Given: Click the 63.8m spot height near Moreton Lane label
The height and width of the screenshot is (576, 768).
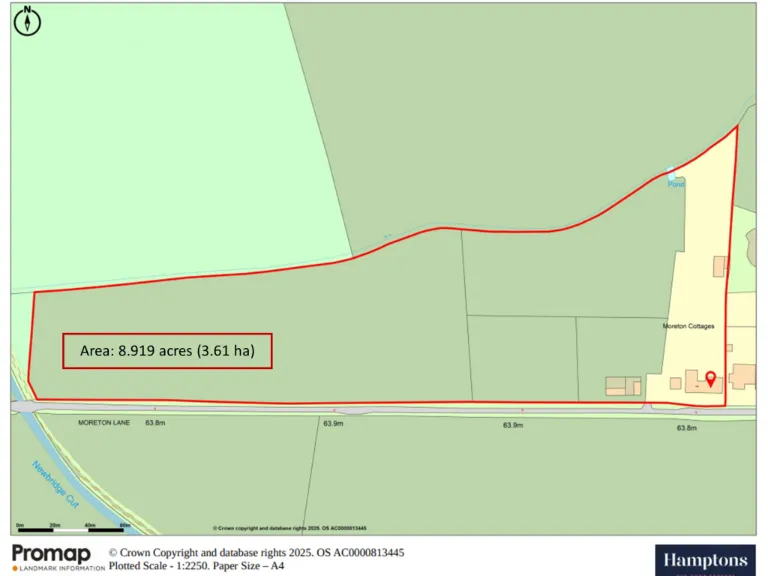Looking at the screenshot, I should [155, 423].
